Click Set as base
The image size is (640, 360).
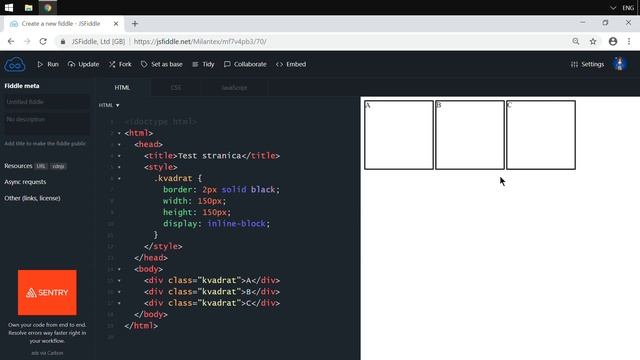162,64
